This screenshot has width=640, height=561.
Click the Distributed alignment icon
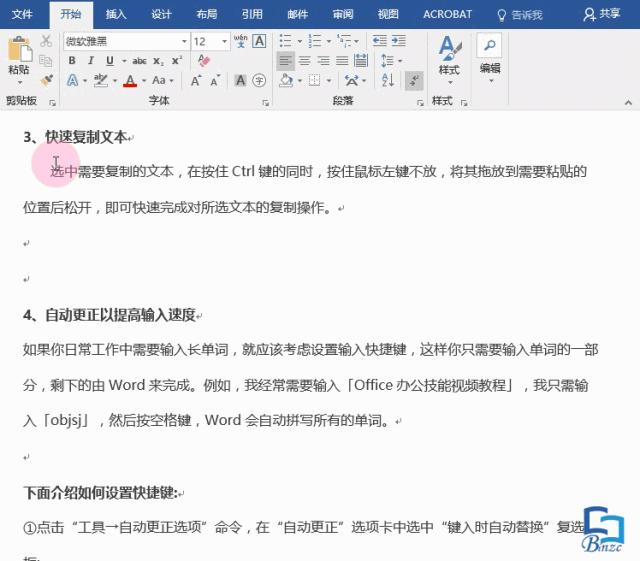click(361, 61)
